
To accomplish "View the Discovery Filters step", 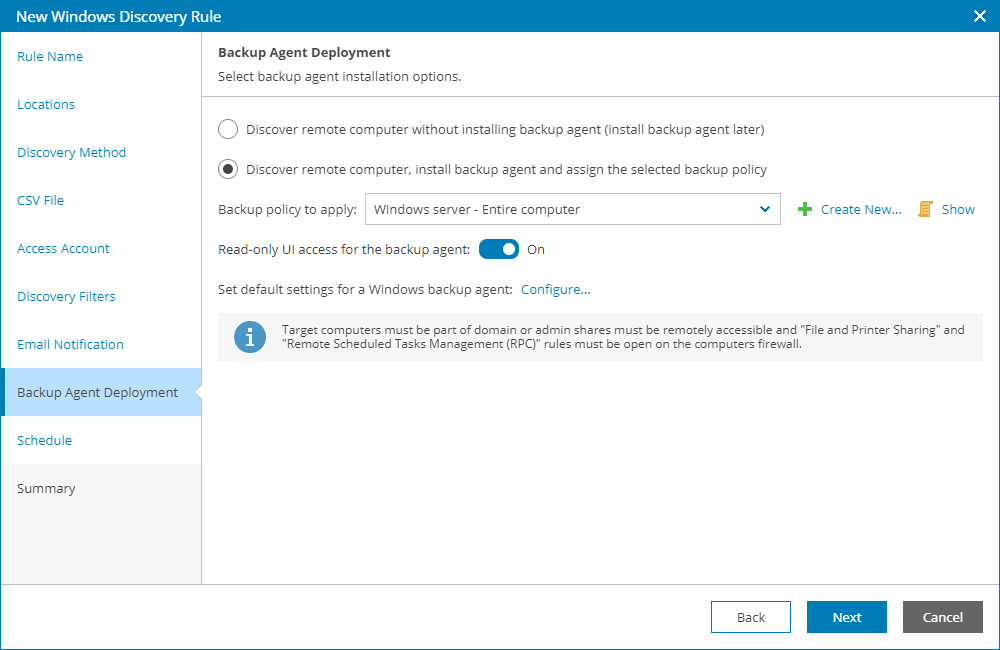I will click(66, 296).
